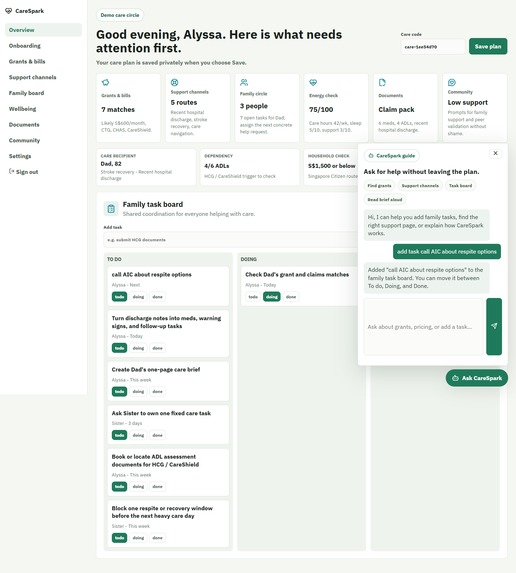
Task: Move 'Check Dad's grant' task back to todo
Action: pyautogui.click(x=253, y=297)
